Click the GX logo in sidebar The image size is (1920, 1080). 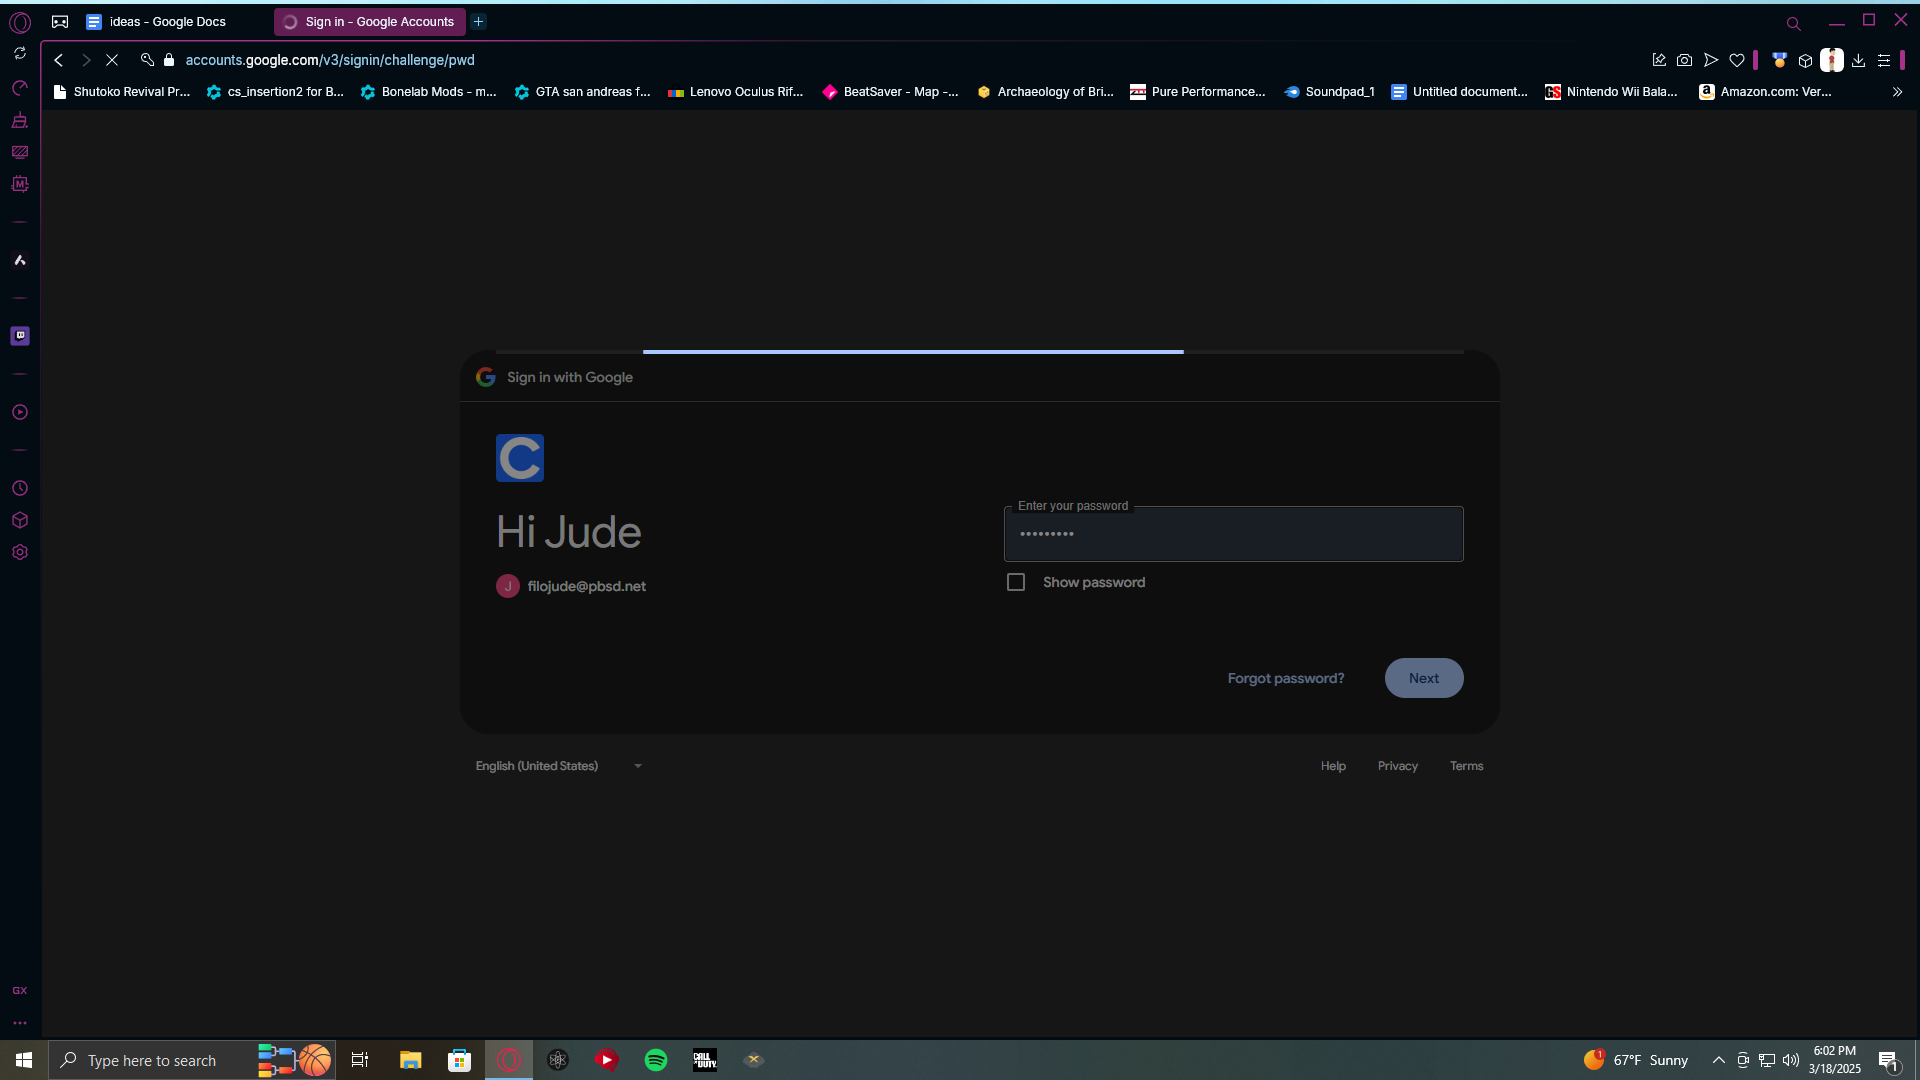point(20,990)
